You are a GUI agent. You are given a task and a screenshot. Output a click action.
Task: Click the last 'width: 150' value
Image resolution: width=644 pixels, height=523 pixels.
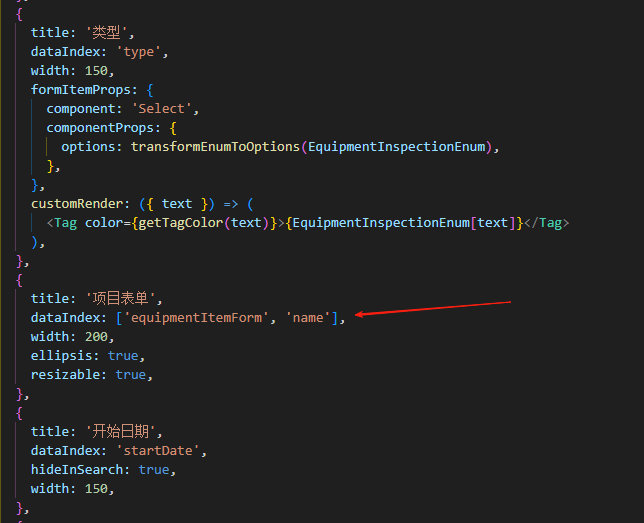pyautogui.click(x=96, y=489)
